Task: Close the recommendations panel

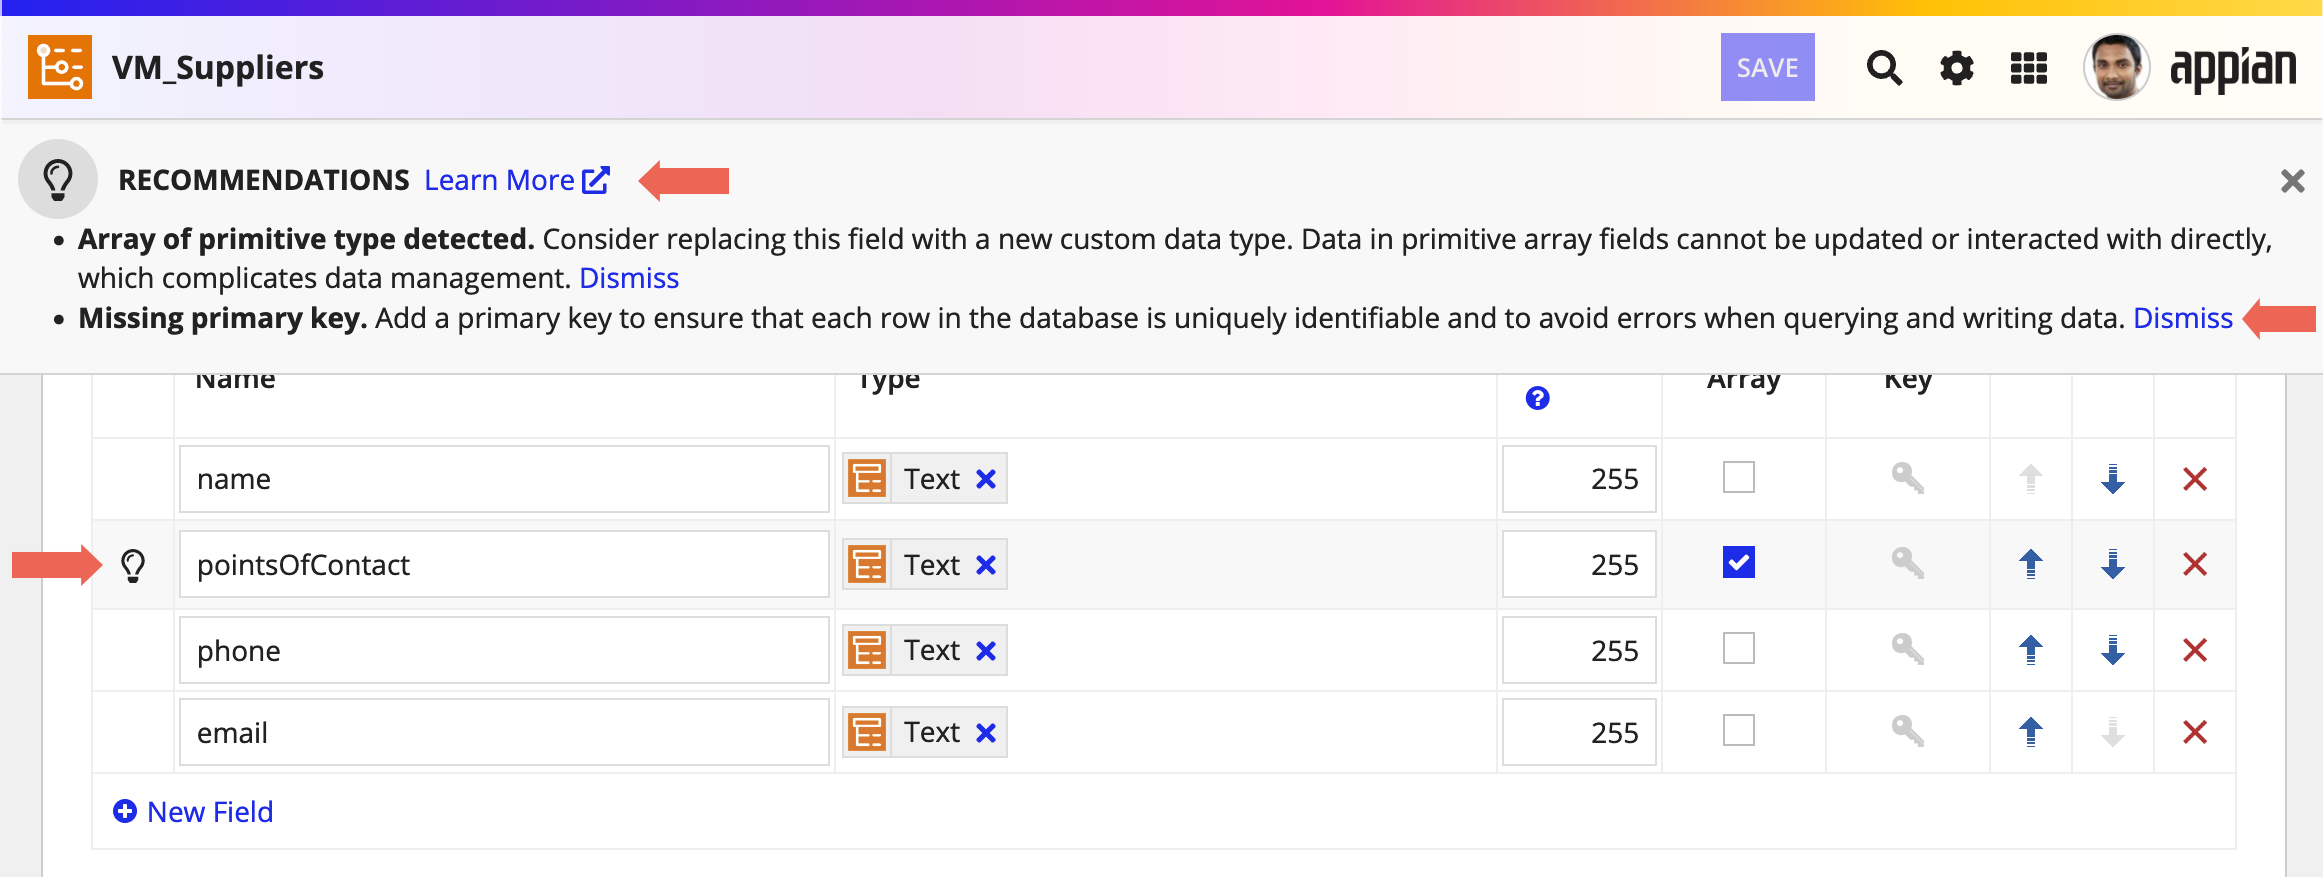Action: 2292,181
